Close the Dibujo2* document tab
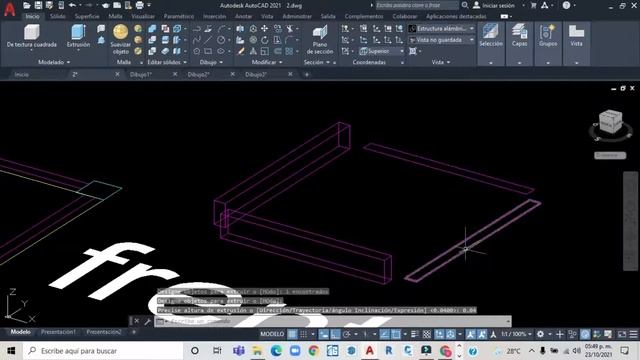 tap(233, 74)
